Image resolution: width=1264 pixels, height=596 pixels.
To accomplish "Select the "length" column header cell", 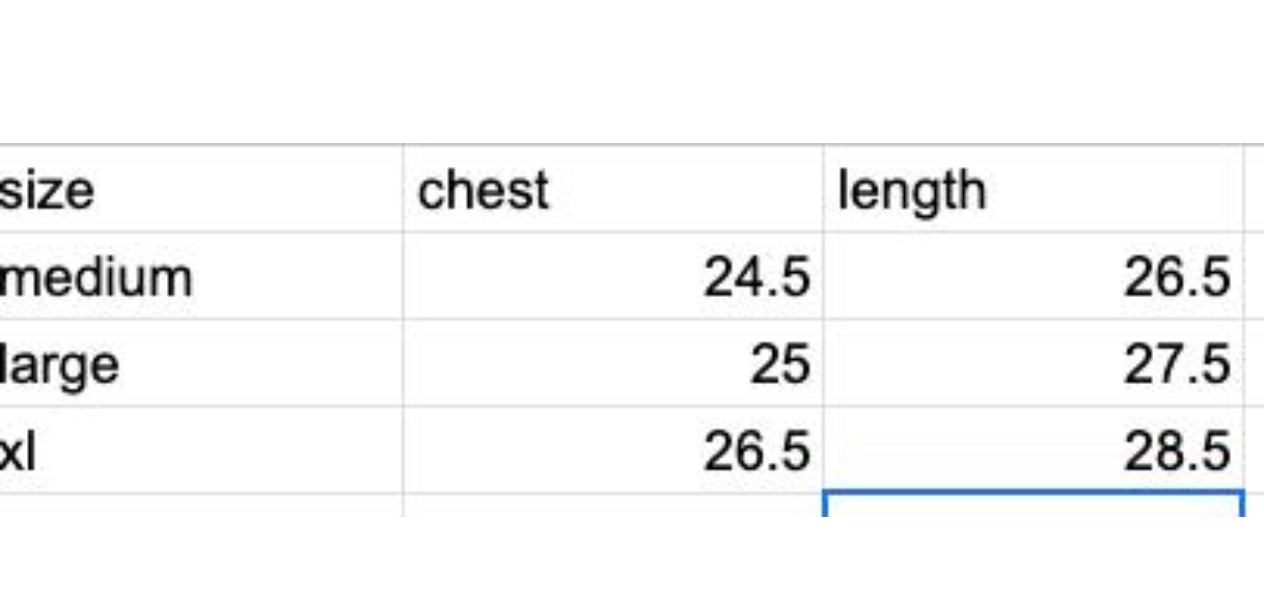I will click(x=1032, y=189).
